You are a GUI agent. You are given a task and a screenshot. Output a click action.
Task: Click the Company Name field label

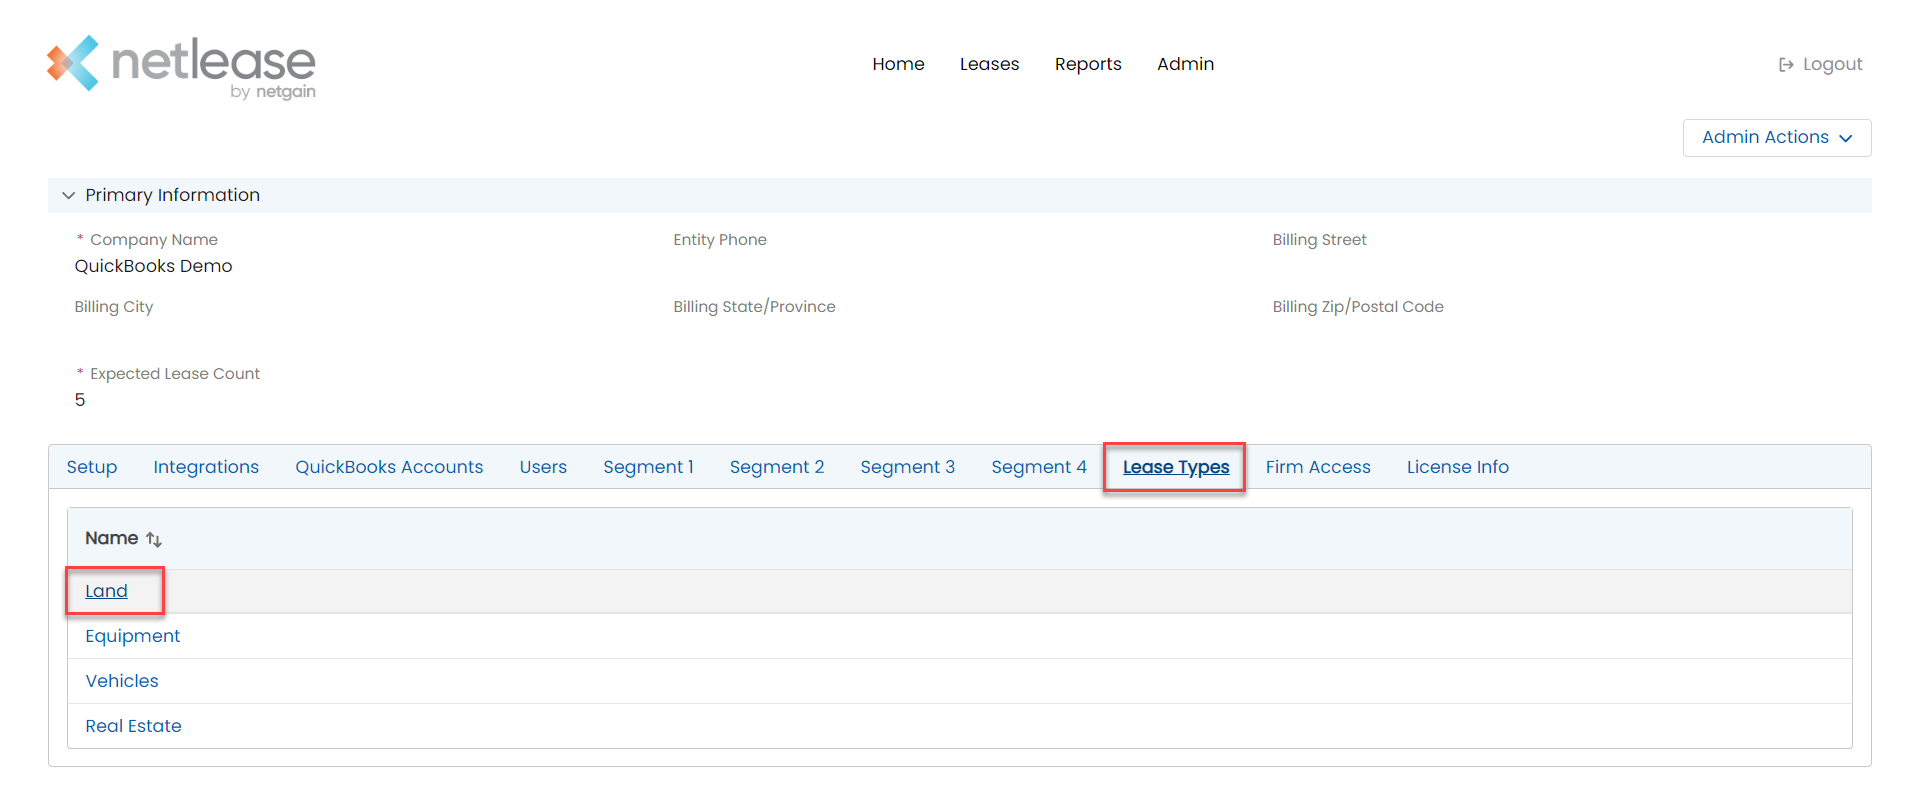tap(154, 240)
